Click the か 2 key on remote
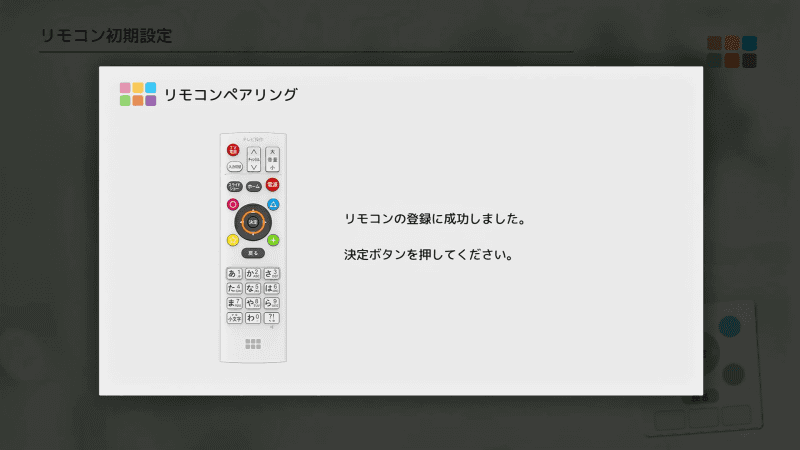Image resolution: width=800 pixels, height=450 pixels. (x=253, y=273)
